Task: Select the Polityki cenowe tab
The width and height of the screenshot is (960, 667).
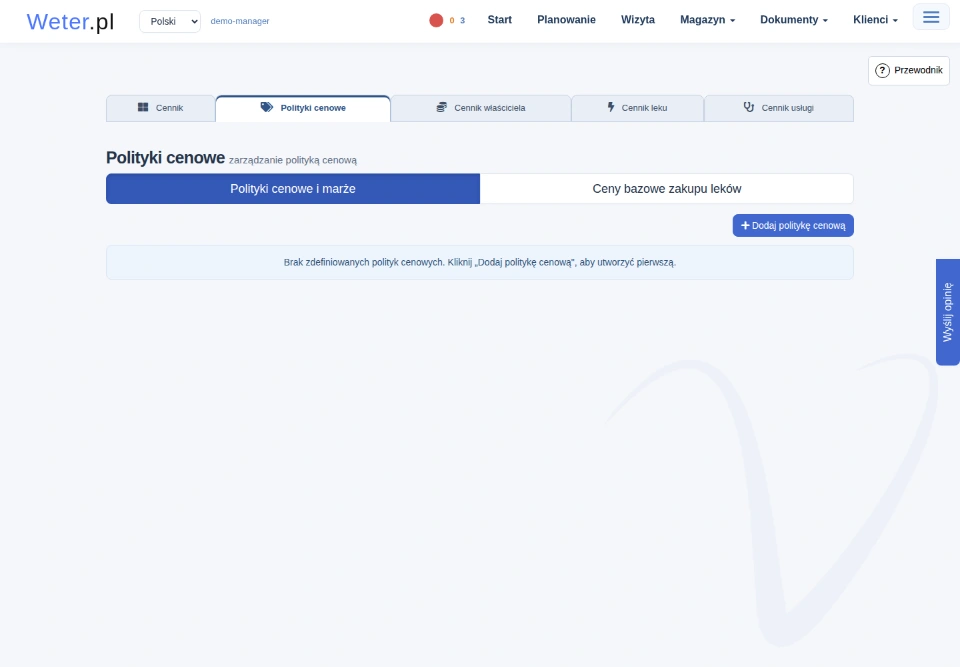Action: click(303, 108)
